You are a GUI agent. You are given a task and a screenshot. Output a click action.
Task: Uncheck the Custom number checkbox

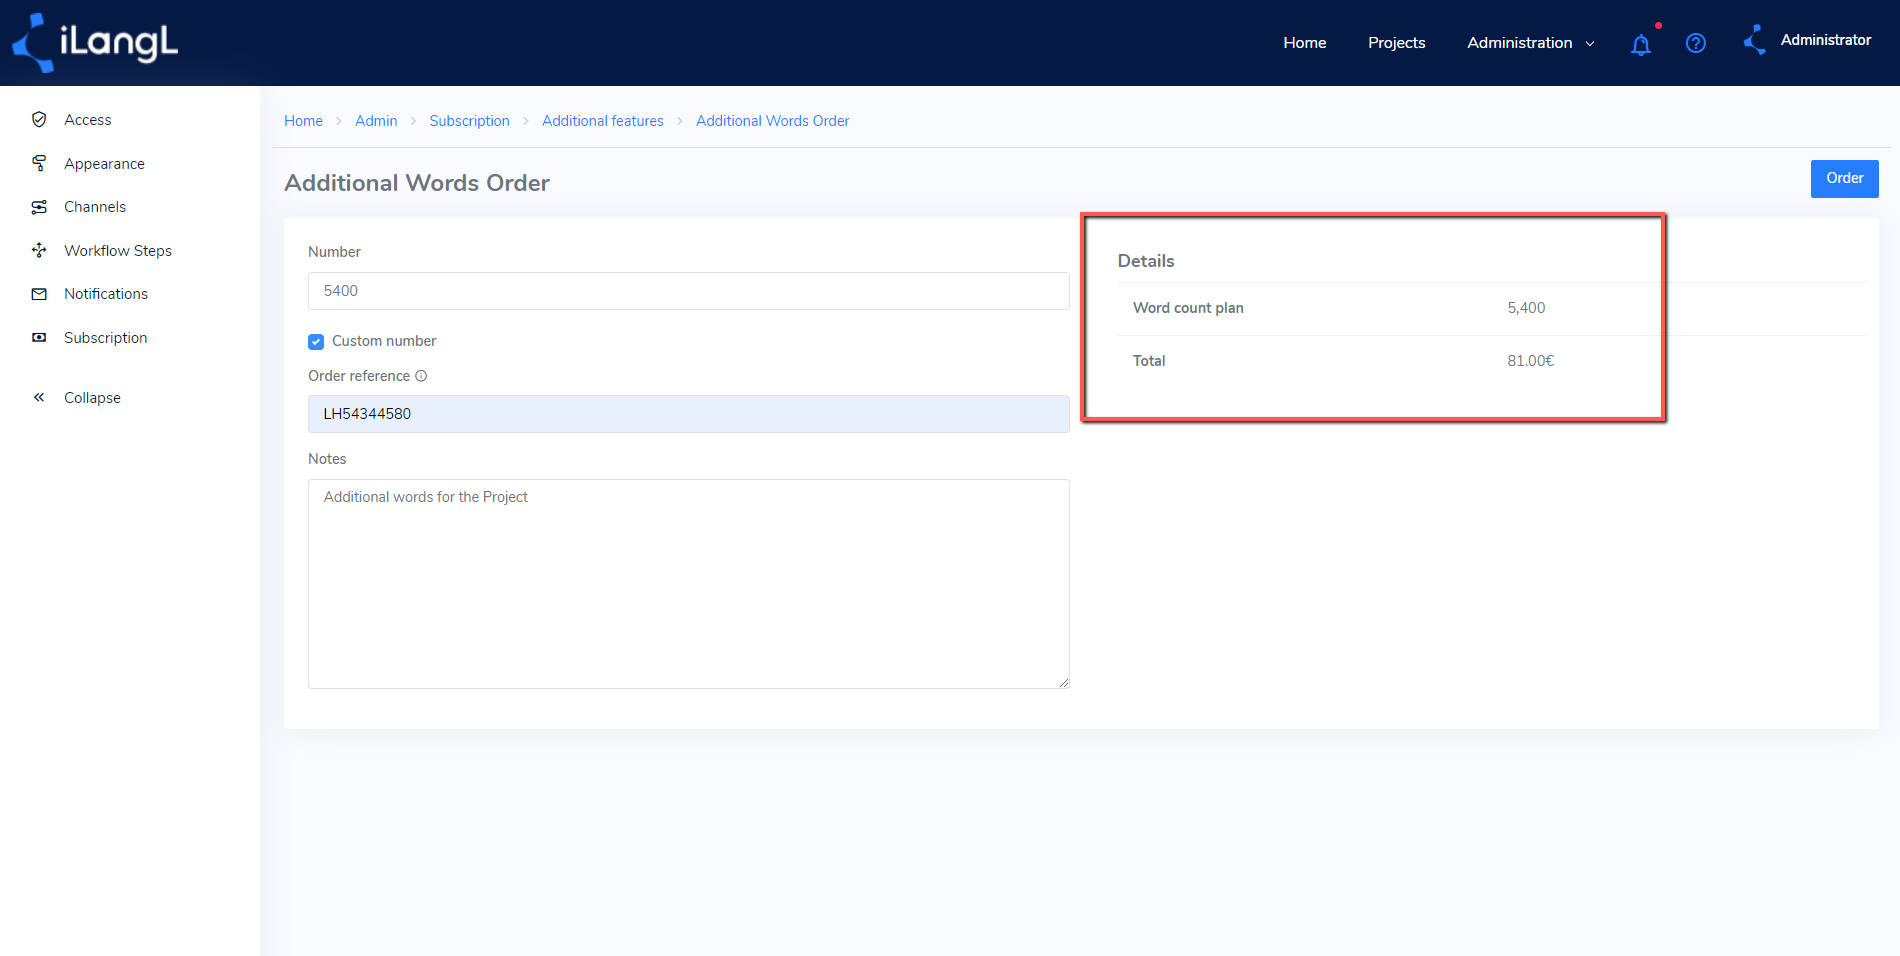click(316, 342)
